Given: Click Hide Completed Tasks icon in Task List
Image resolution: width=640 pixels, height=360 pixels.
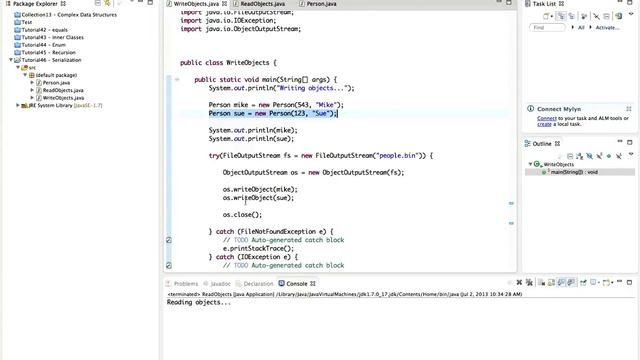Looking at the screenshot, I should coord(596,16).
